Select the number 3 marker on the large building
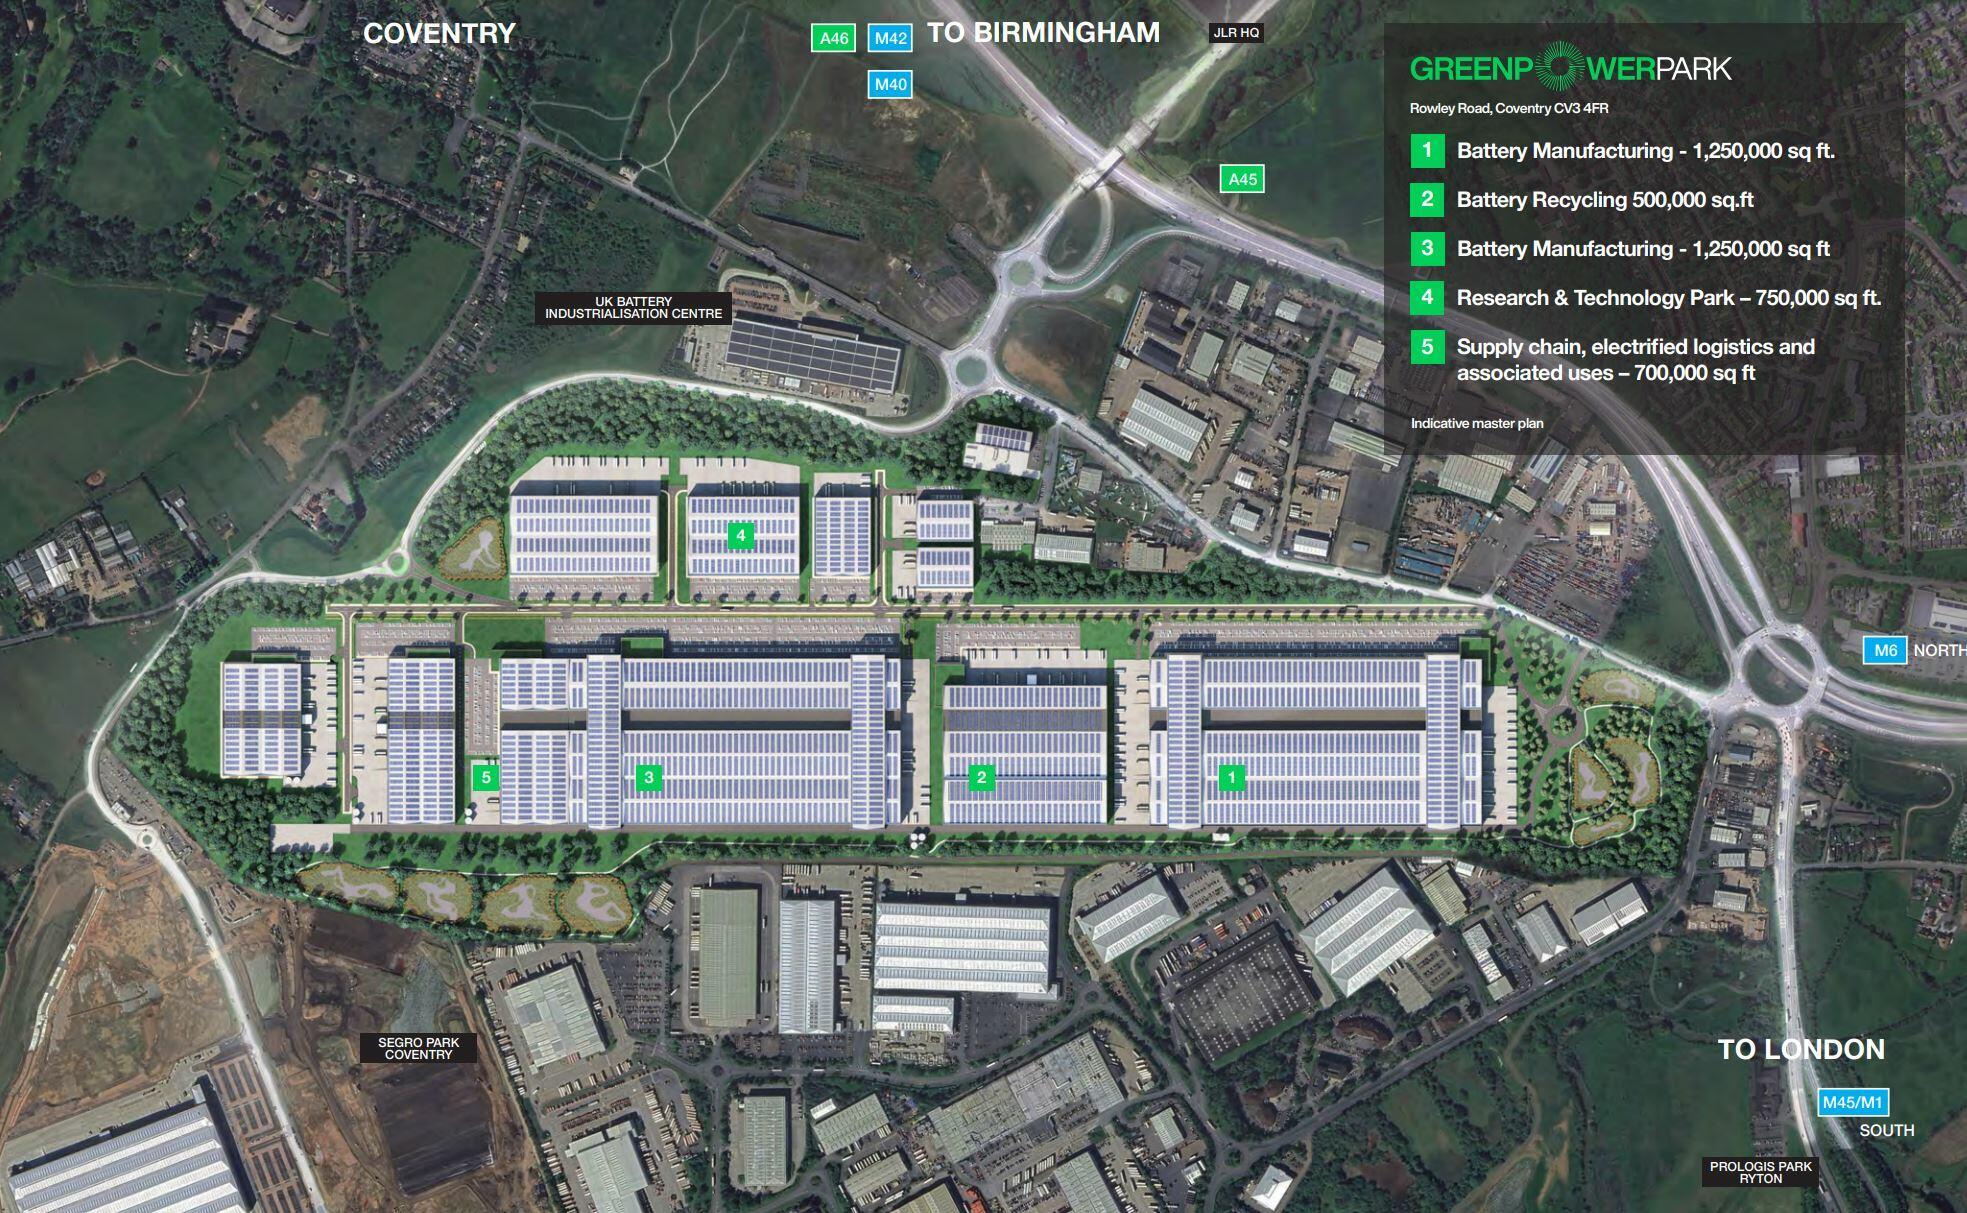 pos(649,777)
